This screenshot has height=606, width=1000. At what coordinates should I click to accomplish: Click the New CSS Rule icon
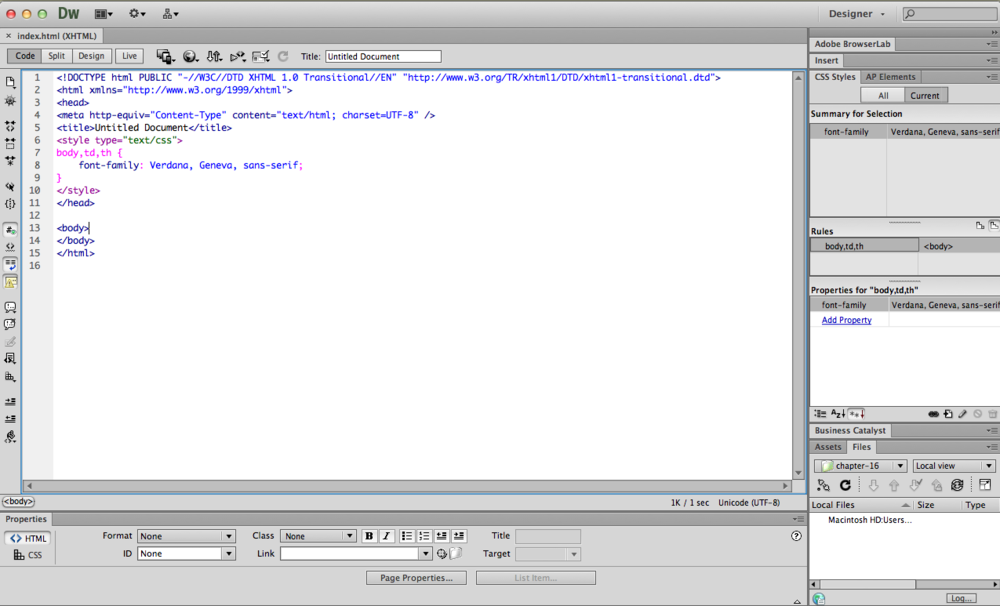pyautogui.click(x=948, y=413)
